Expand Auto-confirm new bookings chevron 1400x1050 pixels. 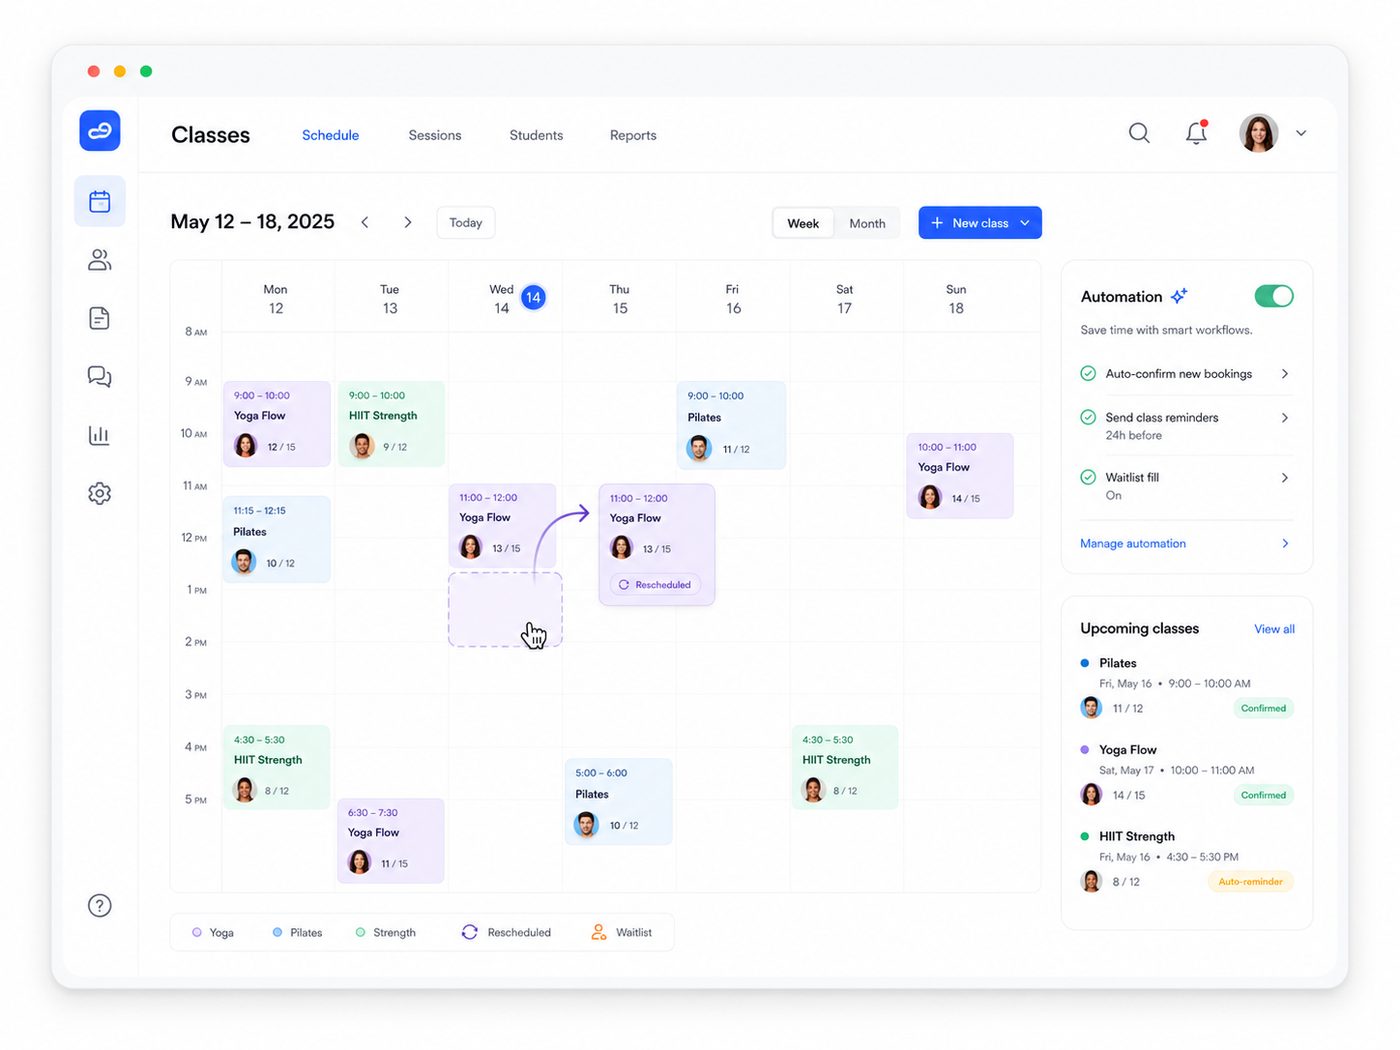[x=1285, y=374]
